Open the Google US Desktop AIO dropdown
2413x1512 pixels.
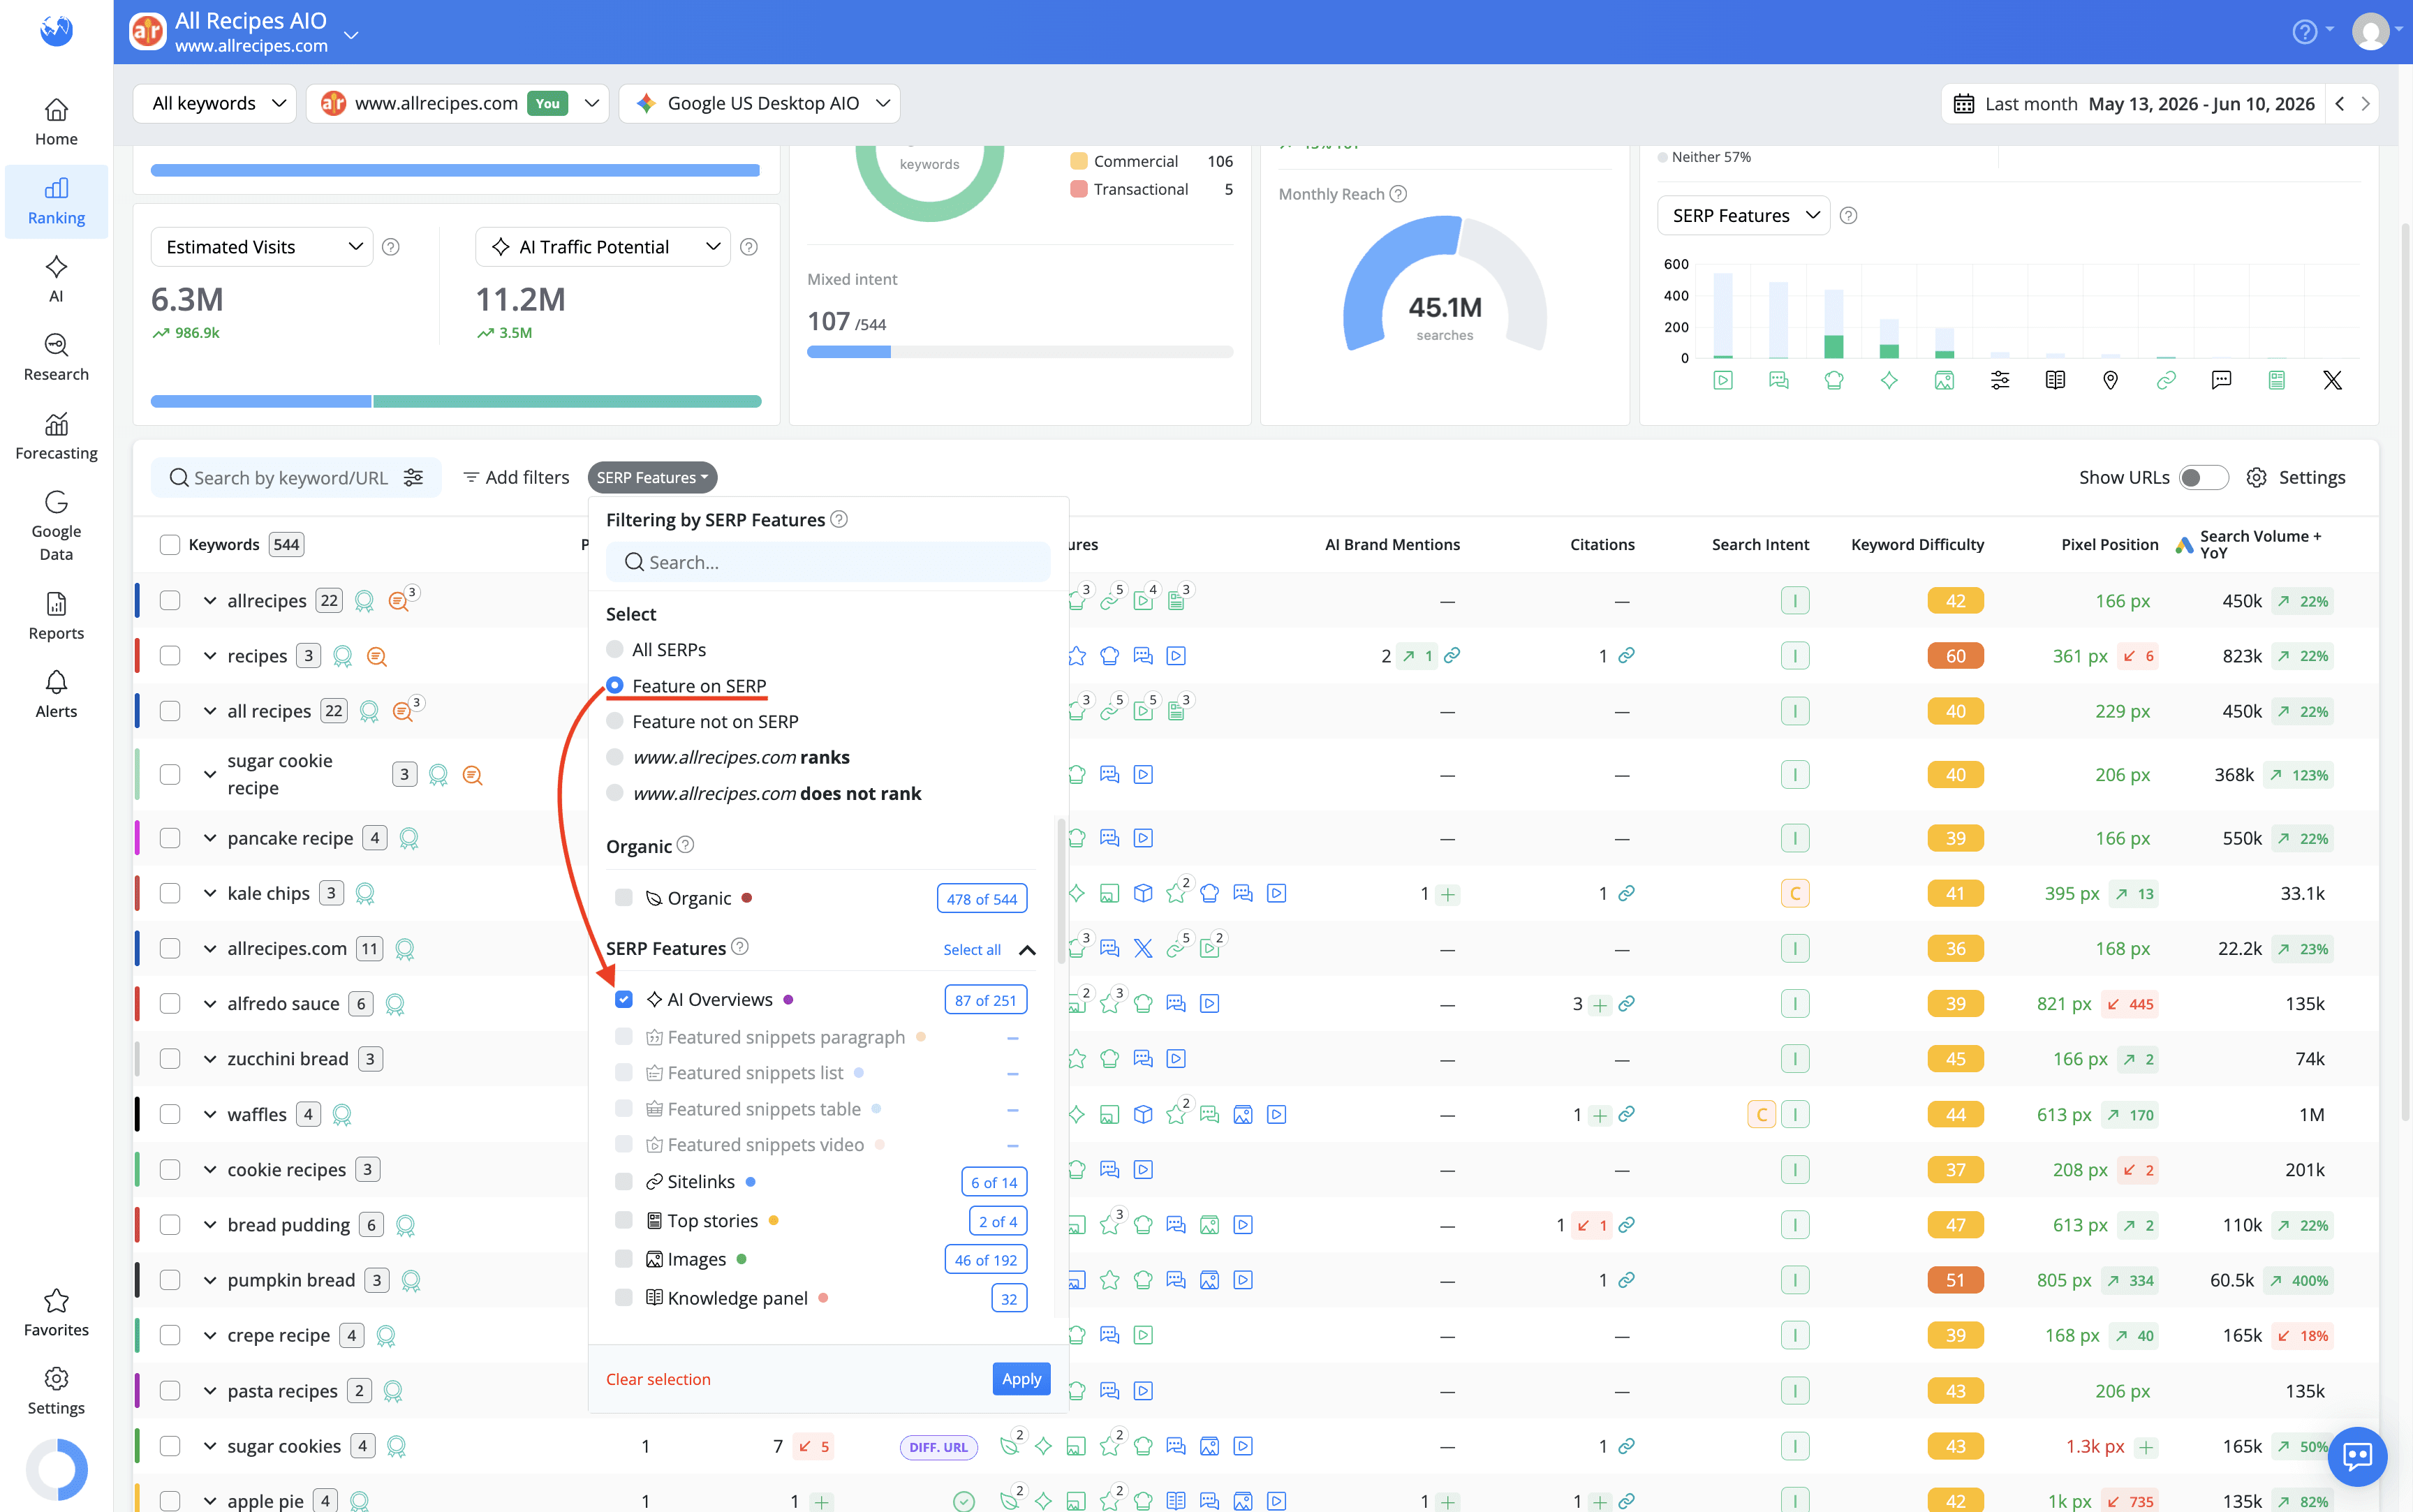759,103
